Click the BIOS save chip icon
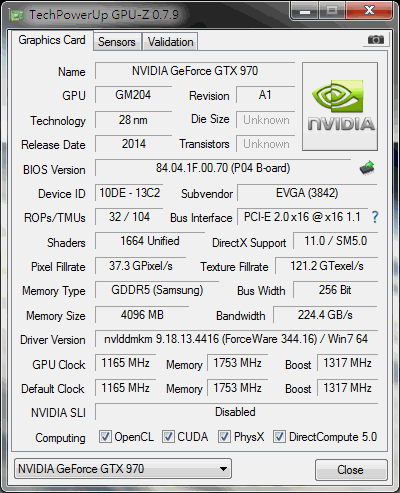Viewport: 400px width, 493px height. point(367,168)
